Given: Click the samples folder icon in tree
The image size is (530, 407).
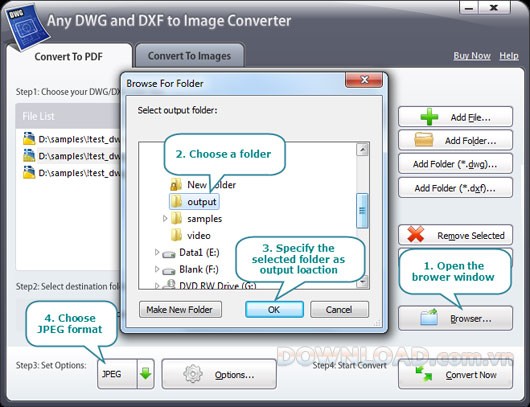Looking at the screenshot, I should tap(176, 218).
